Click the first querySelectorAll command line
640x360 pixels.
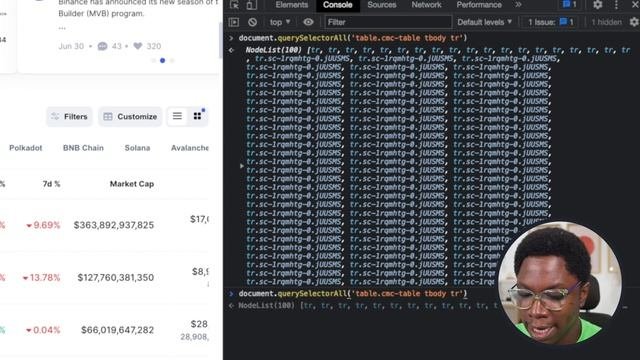coord(353,38)
